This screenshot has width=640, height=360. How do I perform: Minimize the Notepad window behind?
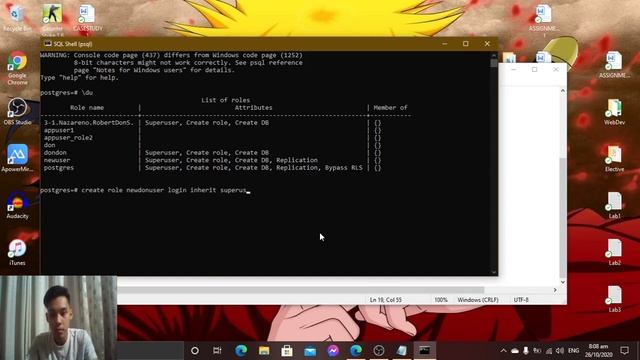click(513, 69)
